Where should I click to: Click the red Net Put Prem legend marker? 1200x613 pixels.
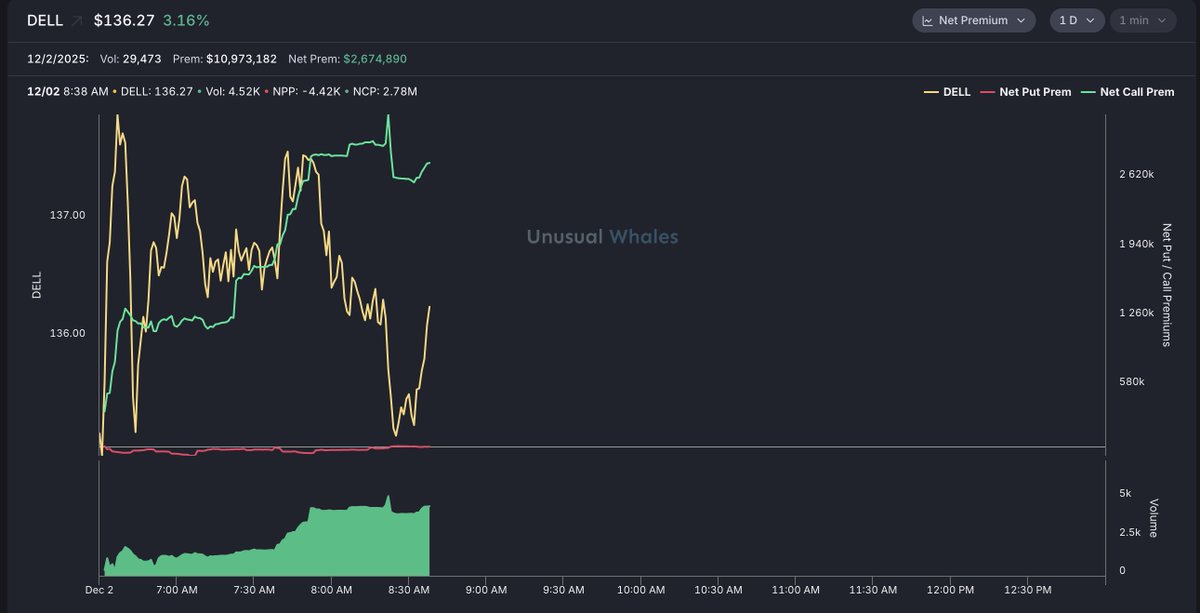pyautogui.click(x=987, y=92)
